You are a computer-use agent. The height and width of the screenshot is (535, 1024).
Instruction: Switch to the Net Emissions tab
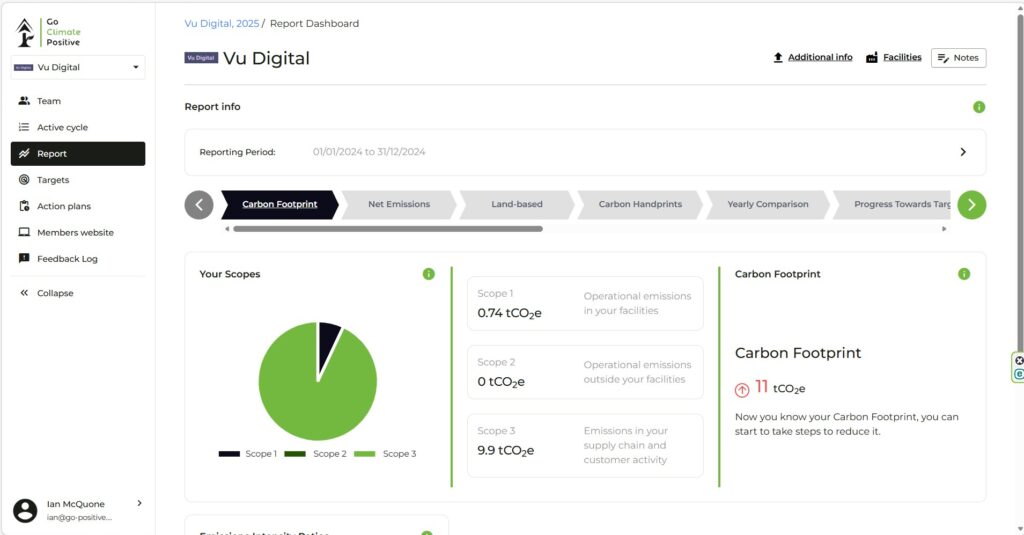398,204
